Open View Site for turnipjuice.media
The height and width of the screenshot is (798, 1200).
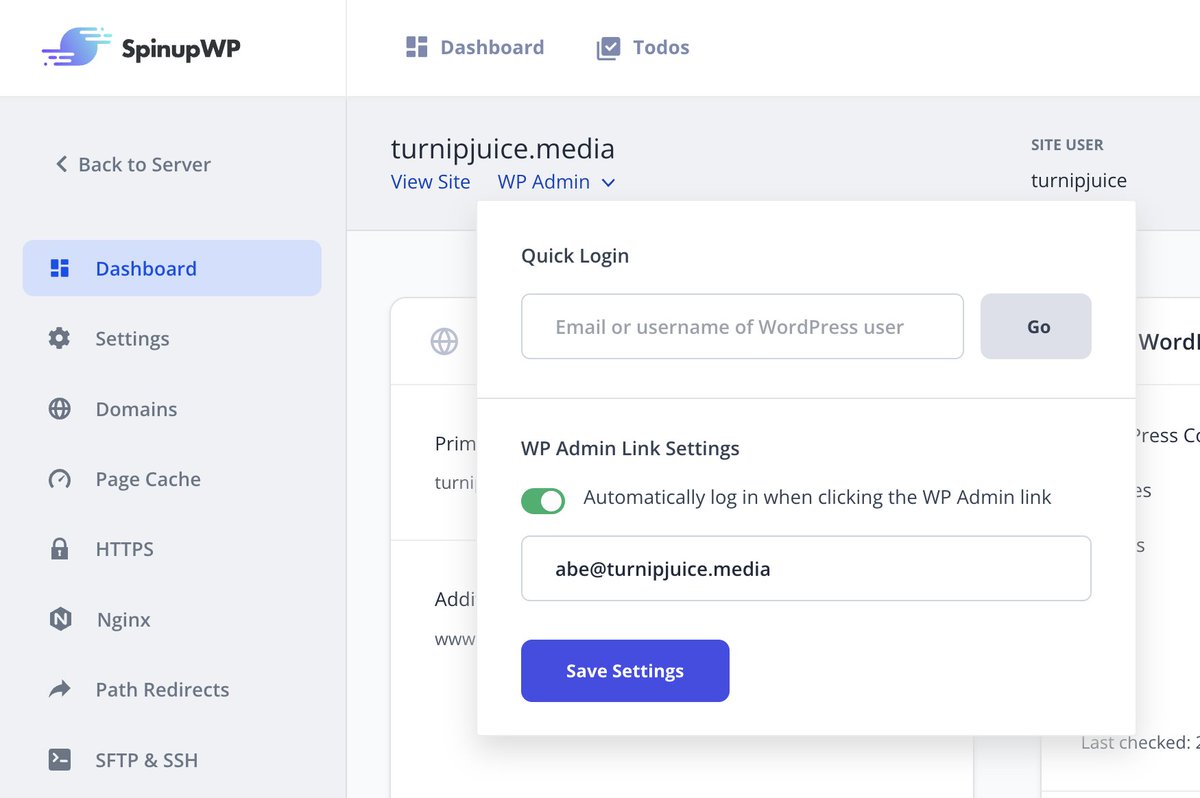coord(430,181)
